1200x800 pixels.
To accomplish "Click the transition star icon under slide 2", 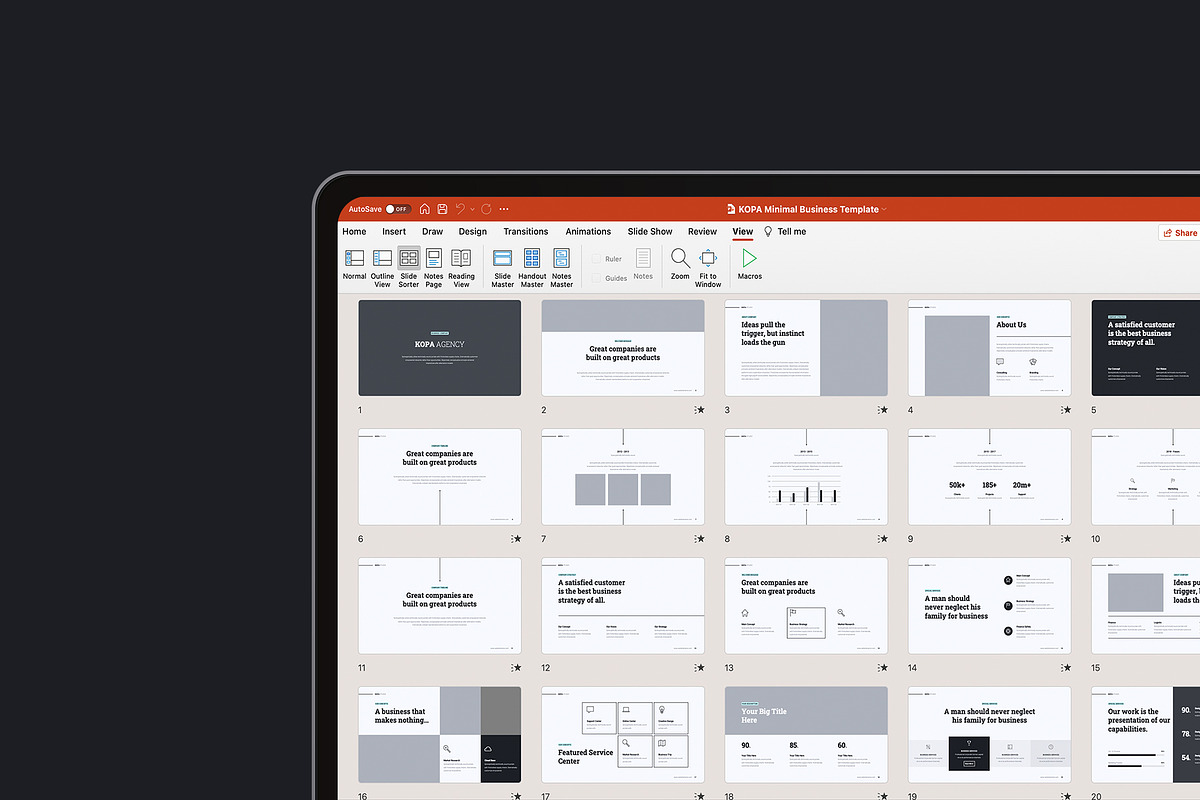I will click(699, 410).
